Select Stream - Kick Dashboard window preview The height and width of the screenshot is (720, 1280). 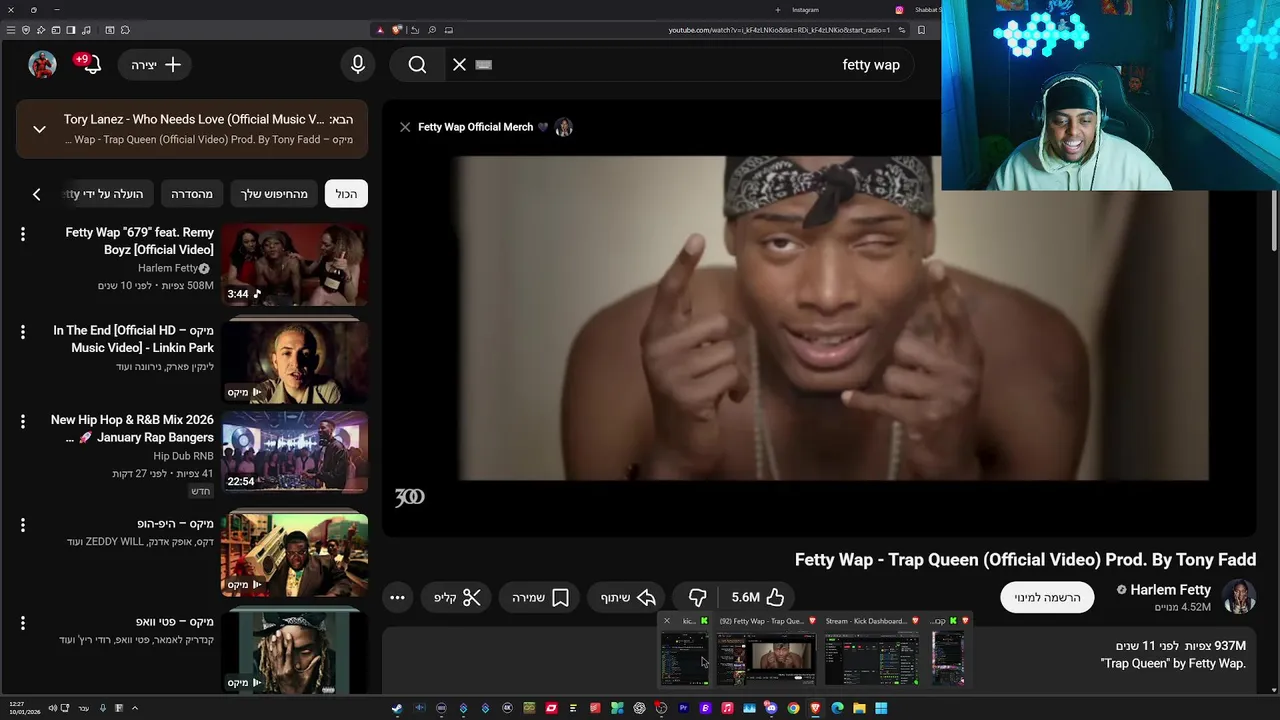pos(871,652)
